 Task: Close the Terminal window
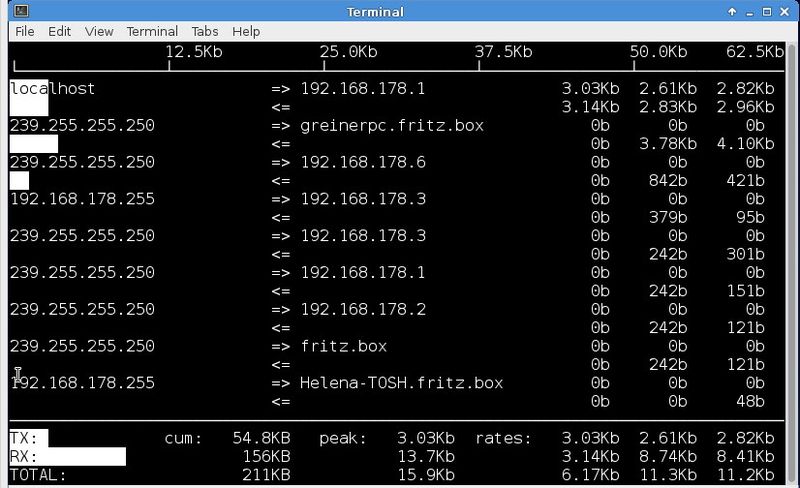785,12
